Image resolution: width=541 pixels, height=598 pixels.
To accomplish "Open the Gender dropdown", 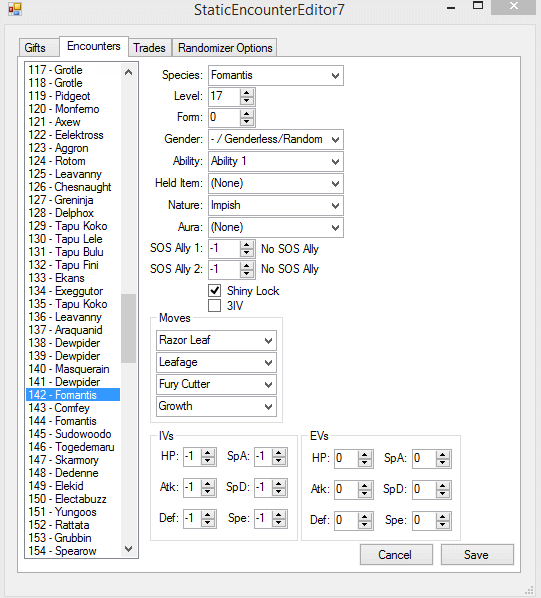I will 276,139.
